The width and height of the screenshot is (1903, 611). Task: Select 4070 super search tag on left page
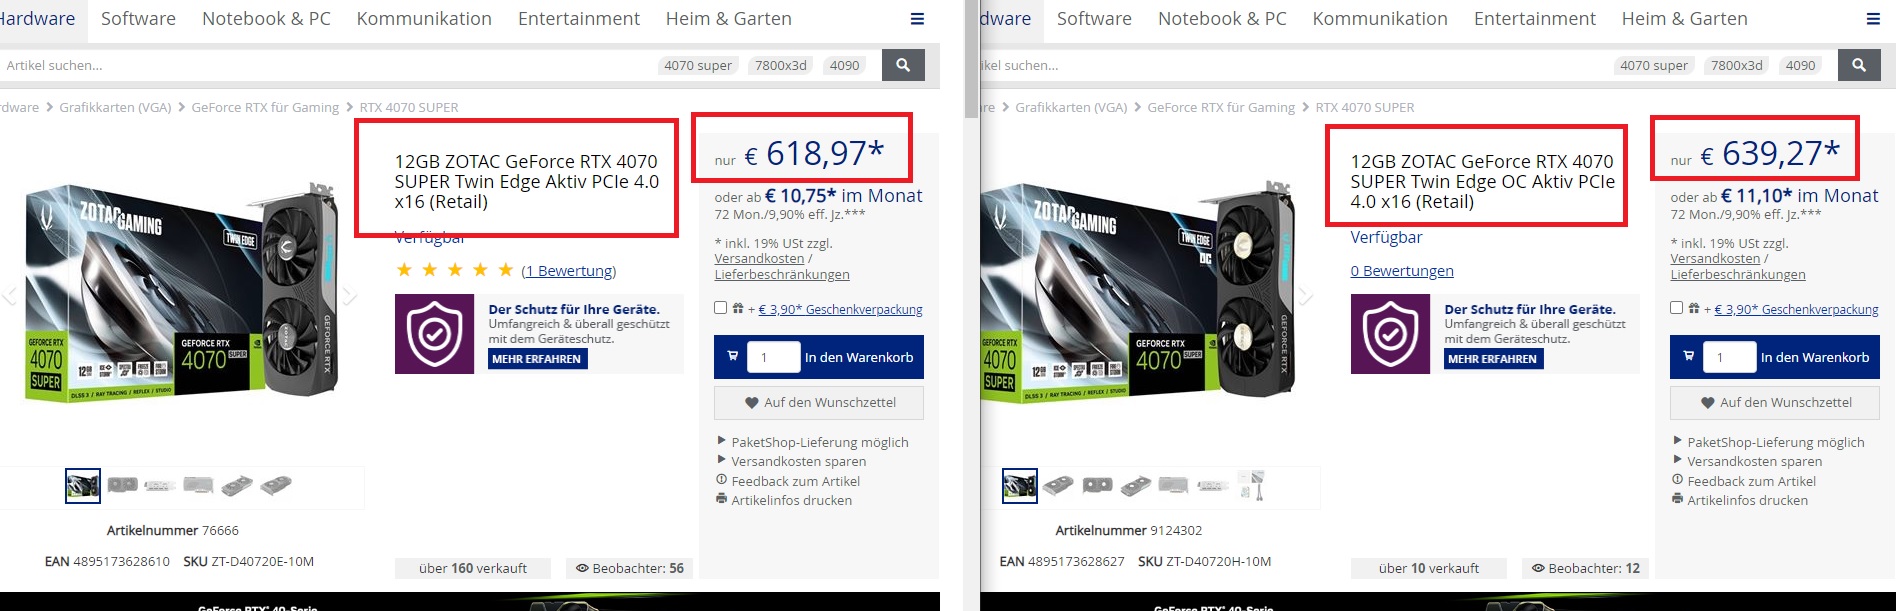tap(698, 65)
